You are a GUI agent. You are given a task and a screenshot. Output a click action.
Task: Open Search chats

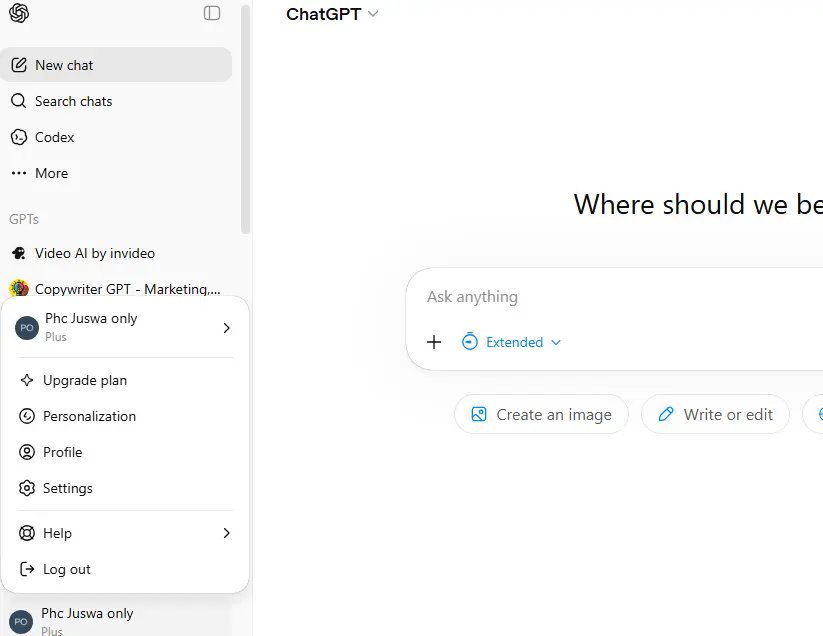116,101
